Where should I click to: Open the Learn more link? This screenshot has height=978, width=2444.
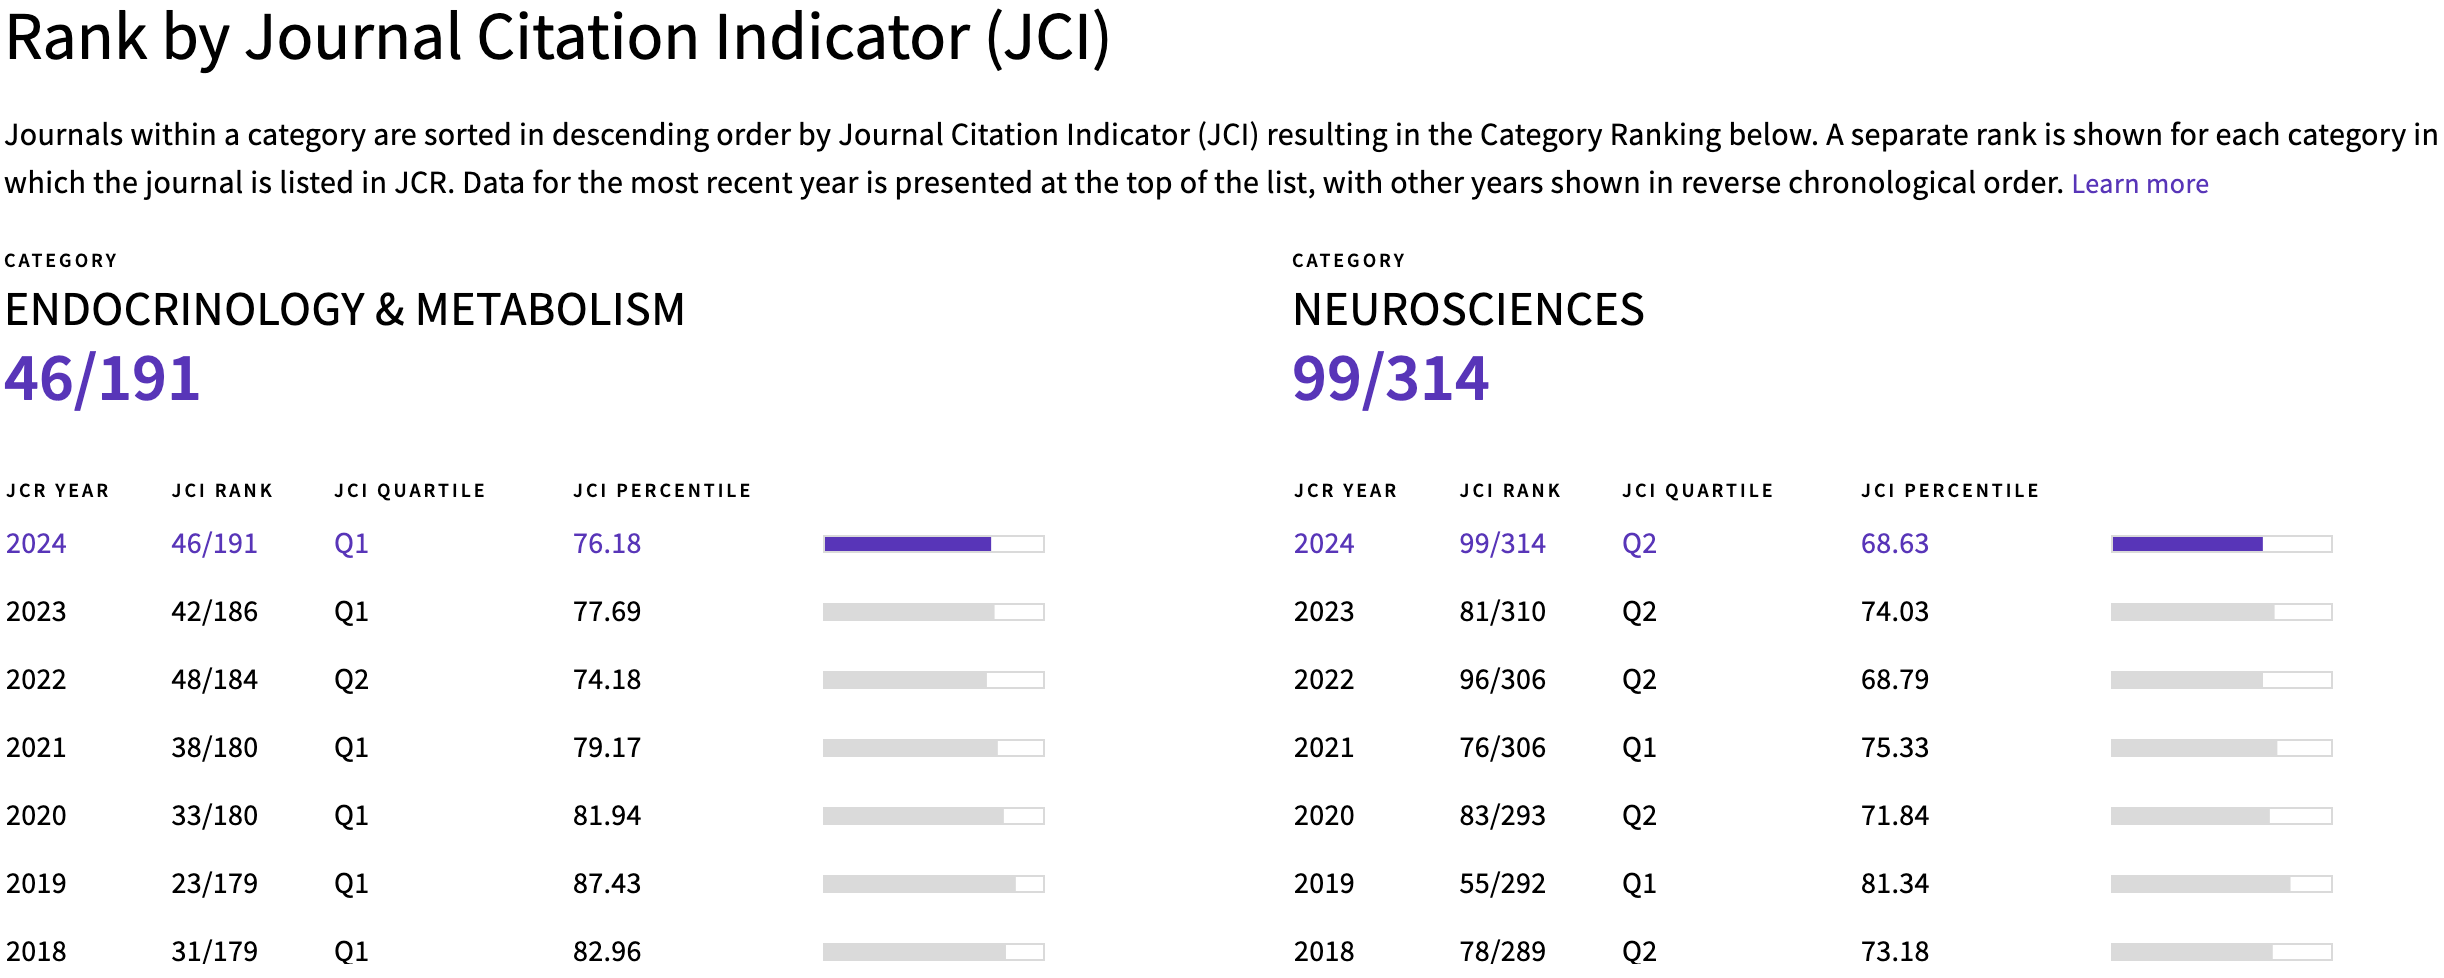(2139, 184)
